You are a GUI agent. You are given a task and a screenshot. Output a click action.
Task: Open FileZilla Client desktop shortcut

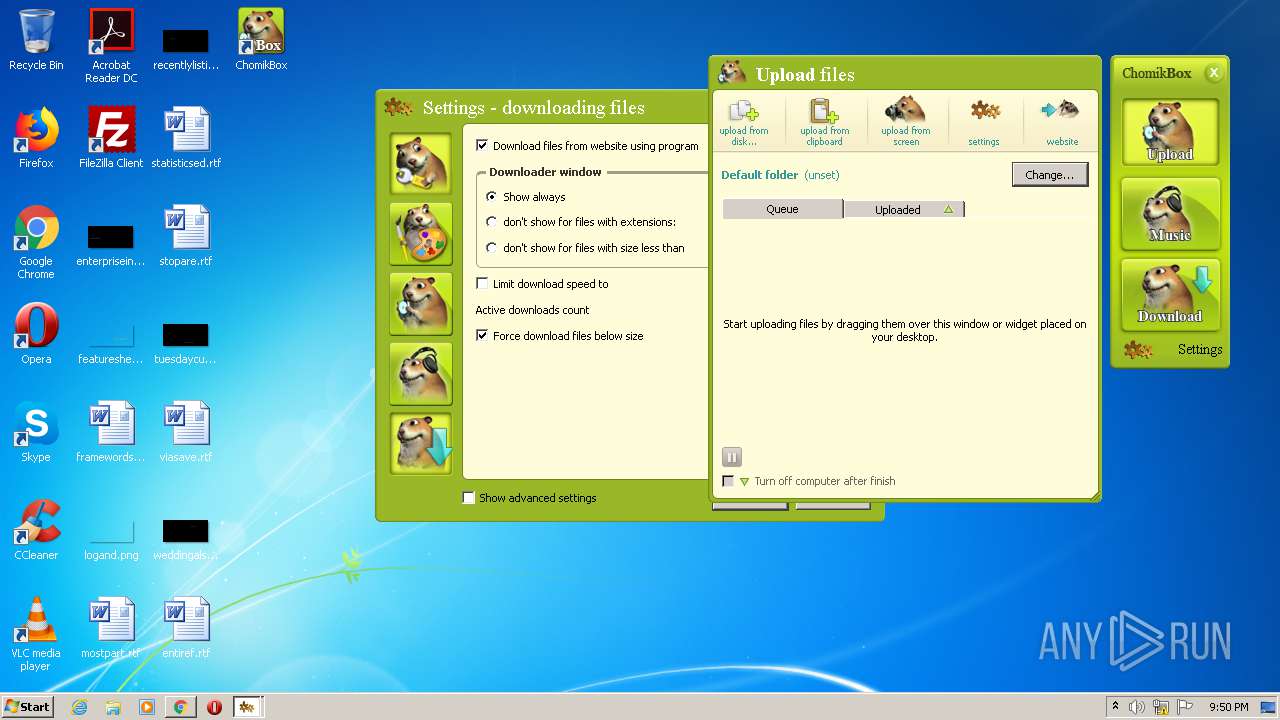[111, 138]
